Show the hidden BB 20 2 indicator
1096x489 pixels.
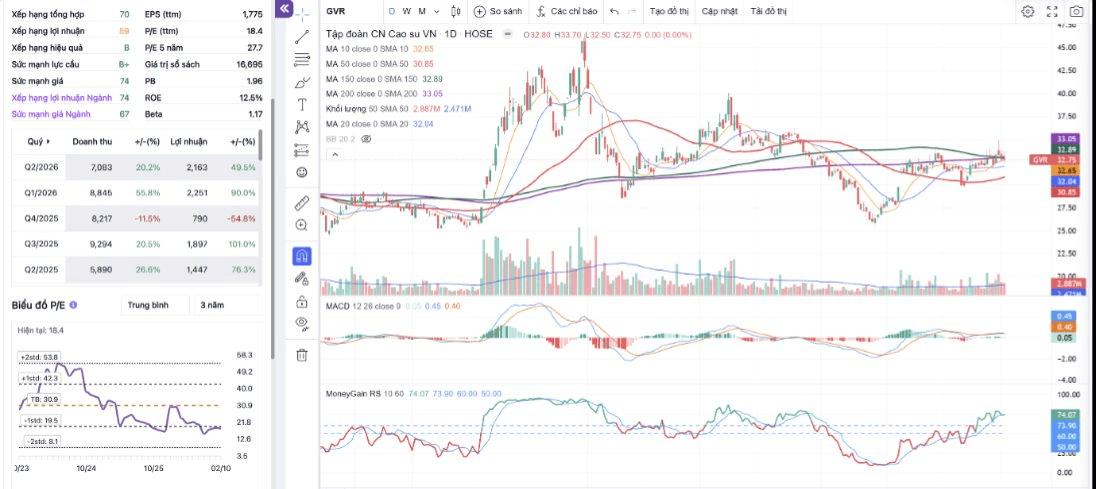click(x=366, y=139)
